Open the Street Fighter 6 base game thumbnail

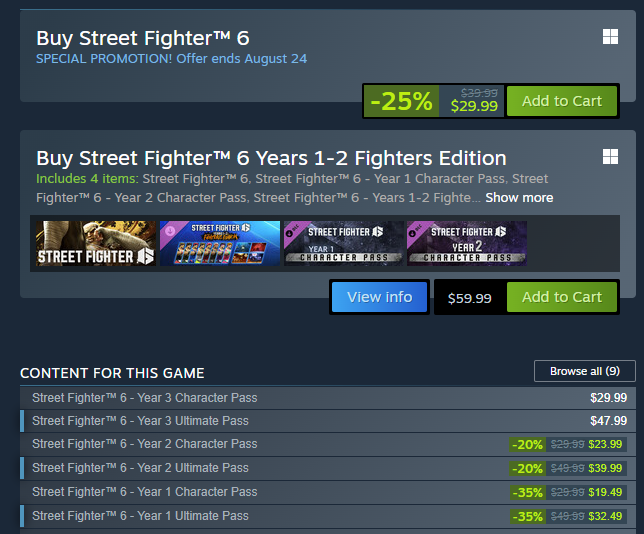[96, 244]
